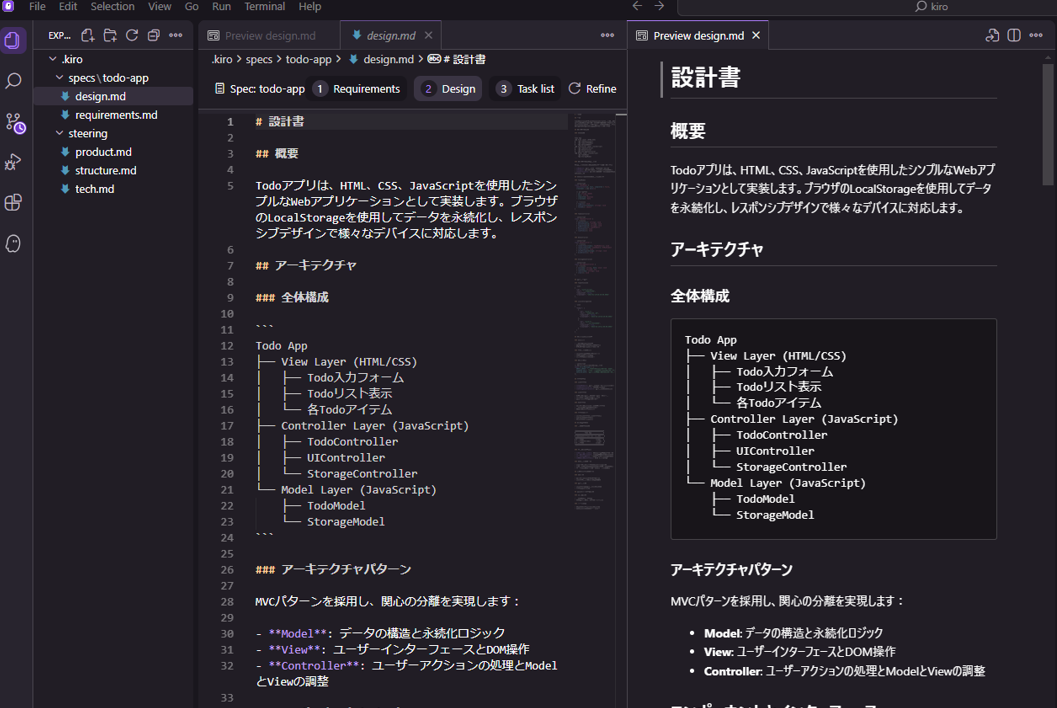Viewport: 1057px width, 708px height.
Task: Click todo-app in the breadcrumb
Action: click(x=308, y=59)
